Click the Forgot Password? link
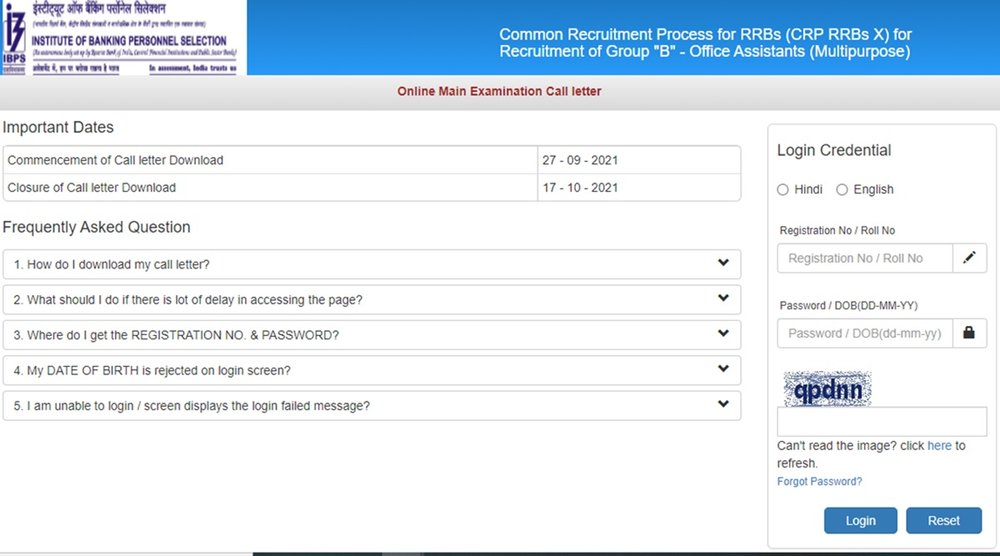 click(x=819, y=481)
